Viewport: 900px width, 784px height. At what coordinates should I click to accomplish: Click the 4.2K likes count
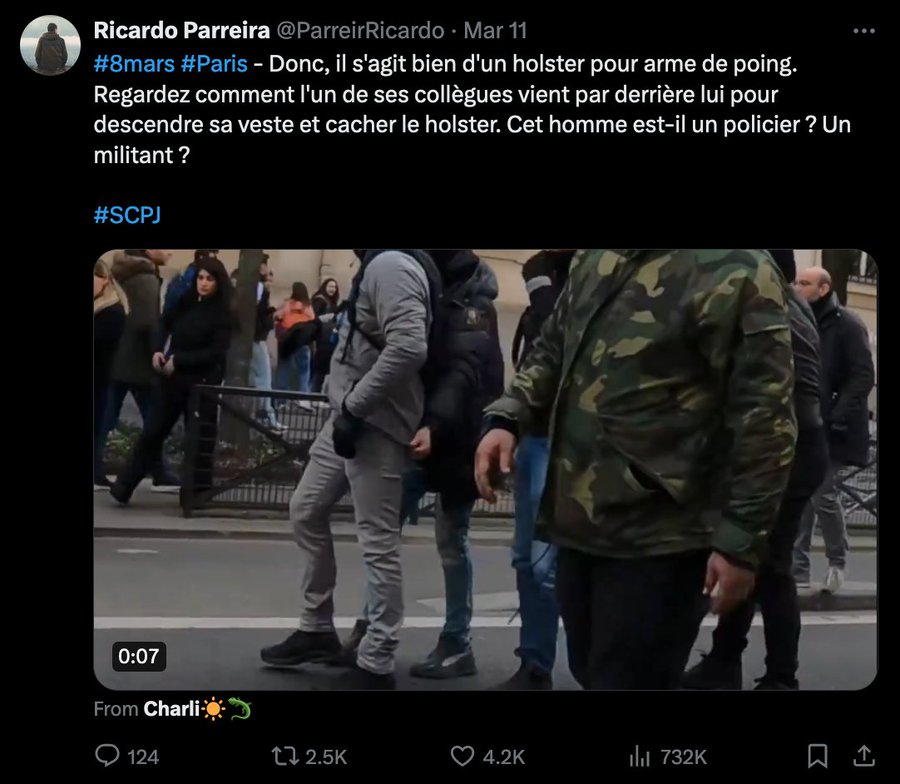(x=503, y=757)
